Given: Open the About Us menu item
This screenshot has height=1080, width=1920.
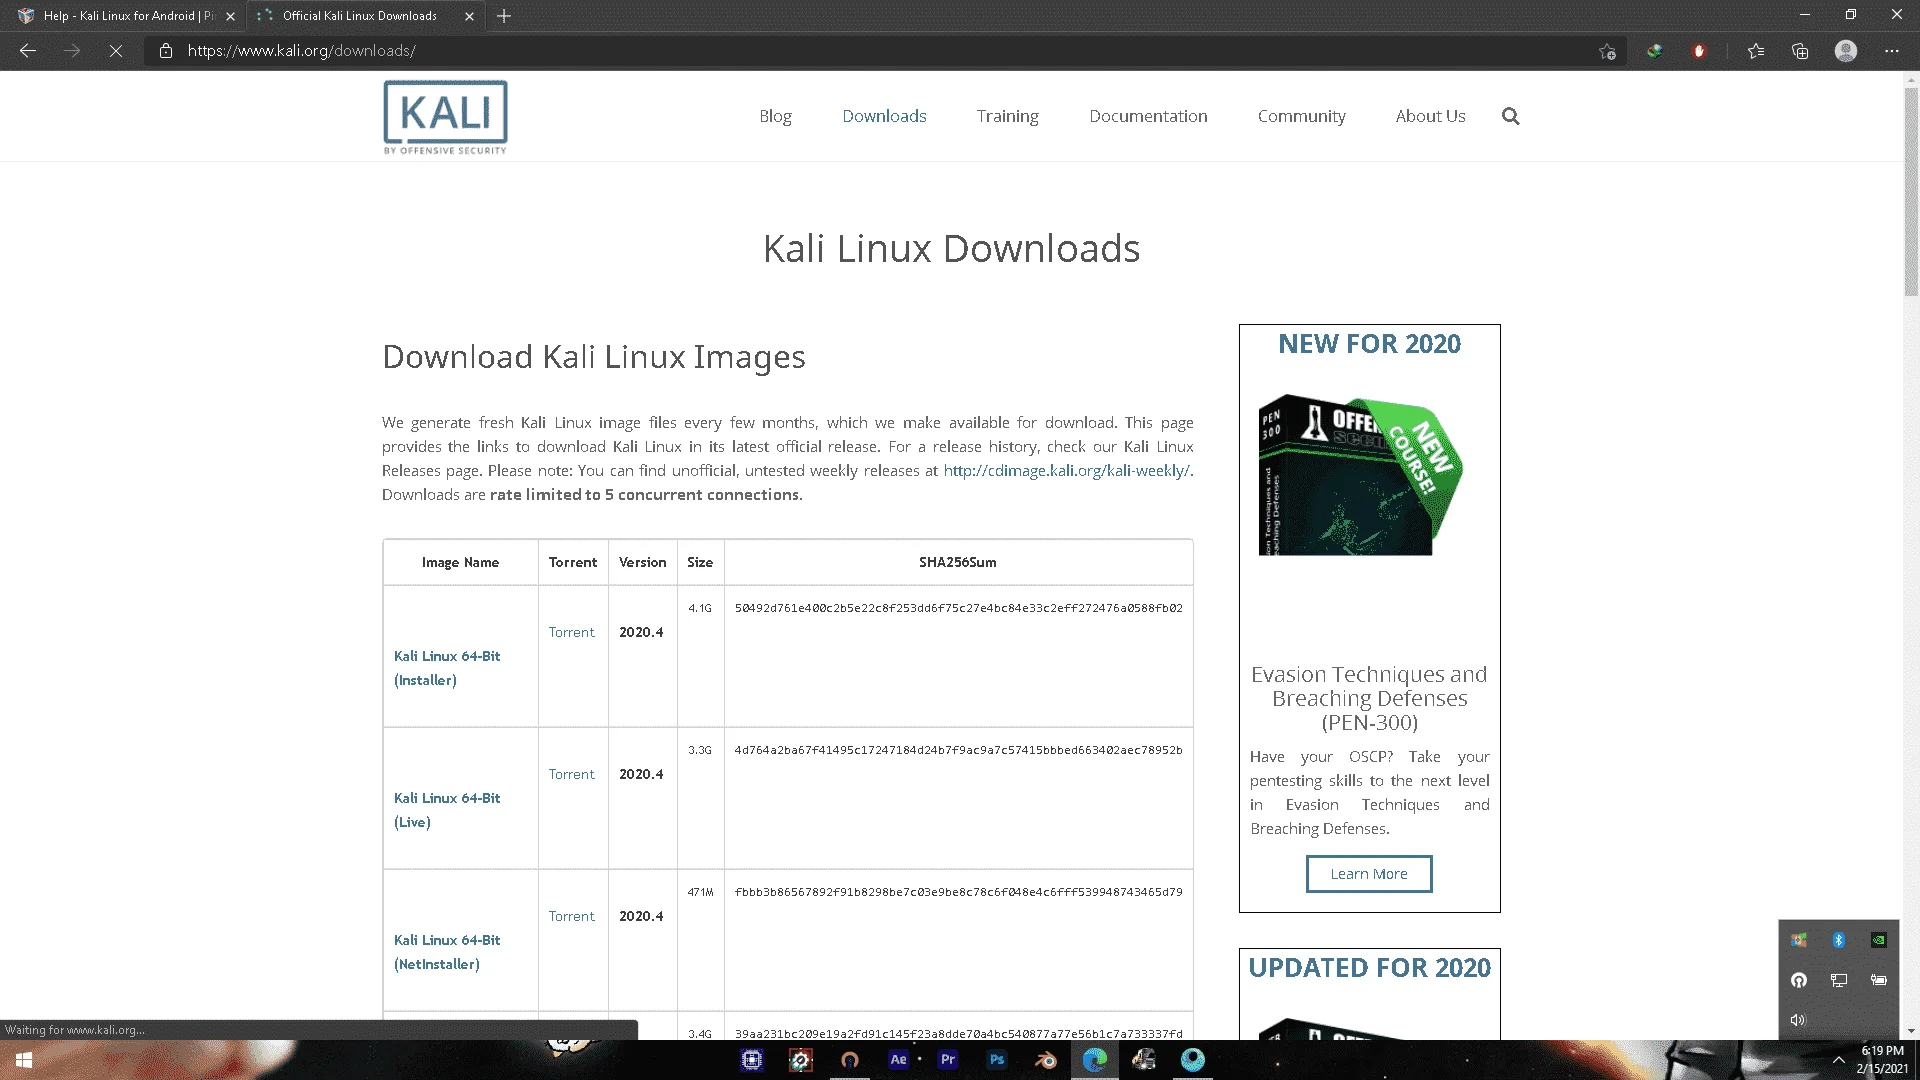Looking at the screenshot, I should (1430, 116).
